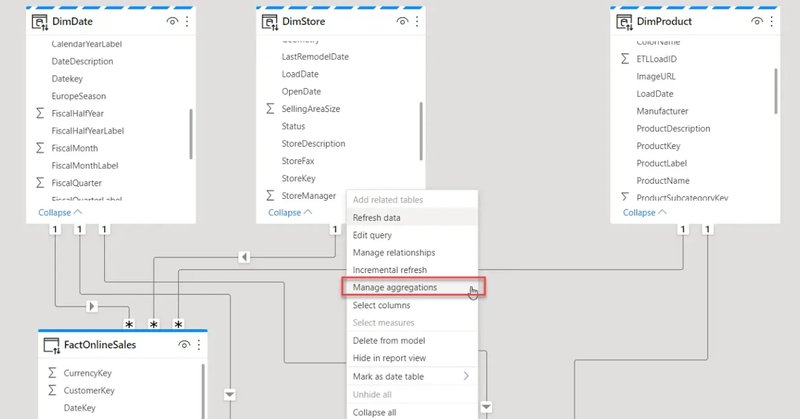Click the DimStore table icon
Viewport: 800px width, 419px height.
[x=269, y=22]
